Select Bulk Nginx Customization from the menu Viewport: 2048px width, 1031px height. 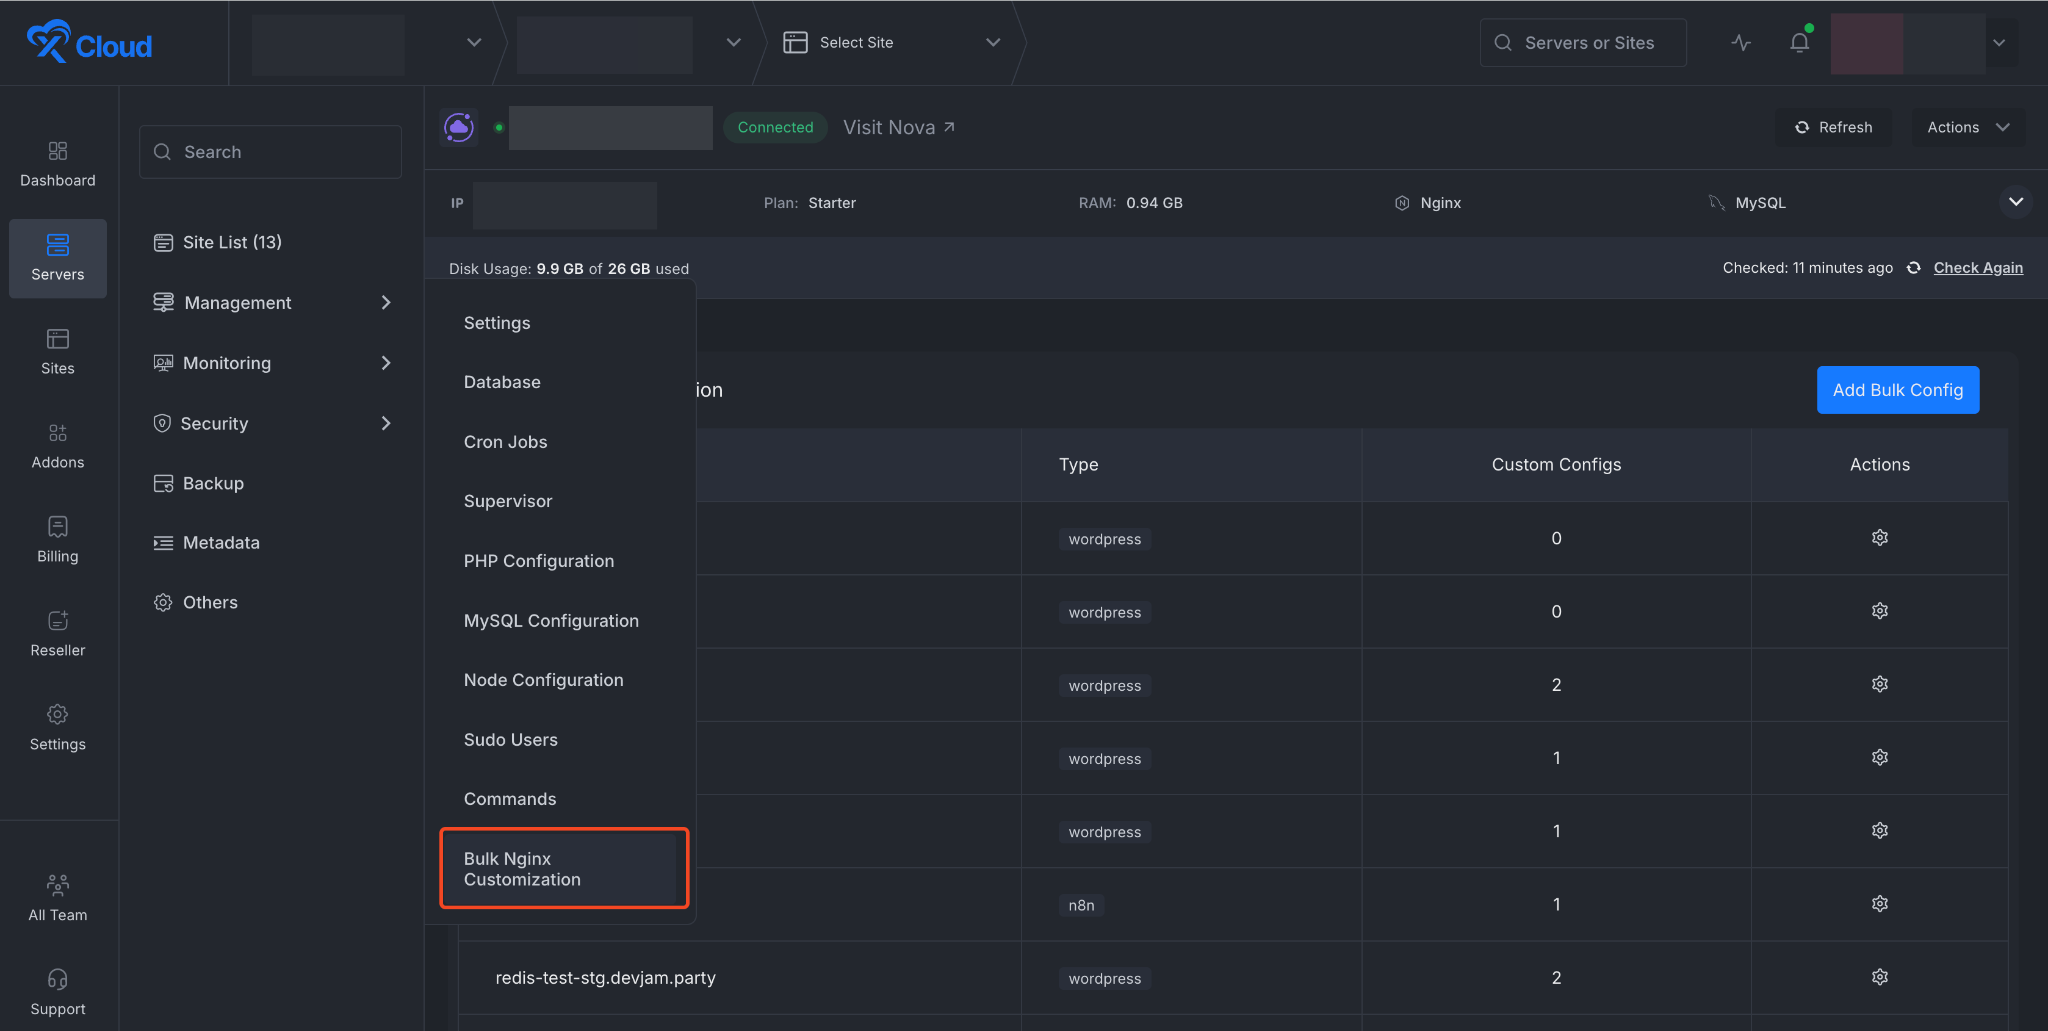point(563,868)
